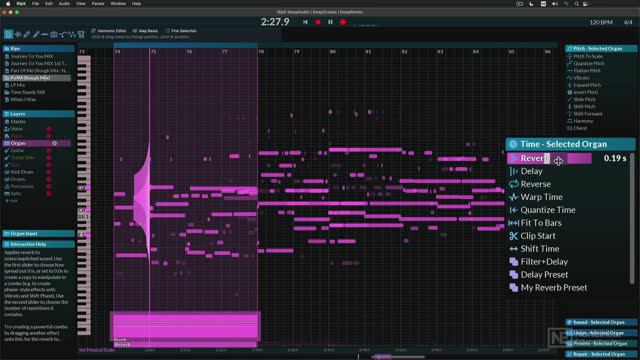Click the Invert Pitch round icon
Viewport: 640px width, 360px height.
click(x=570, y=92)
